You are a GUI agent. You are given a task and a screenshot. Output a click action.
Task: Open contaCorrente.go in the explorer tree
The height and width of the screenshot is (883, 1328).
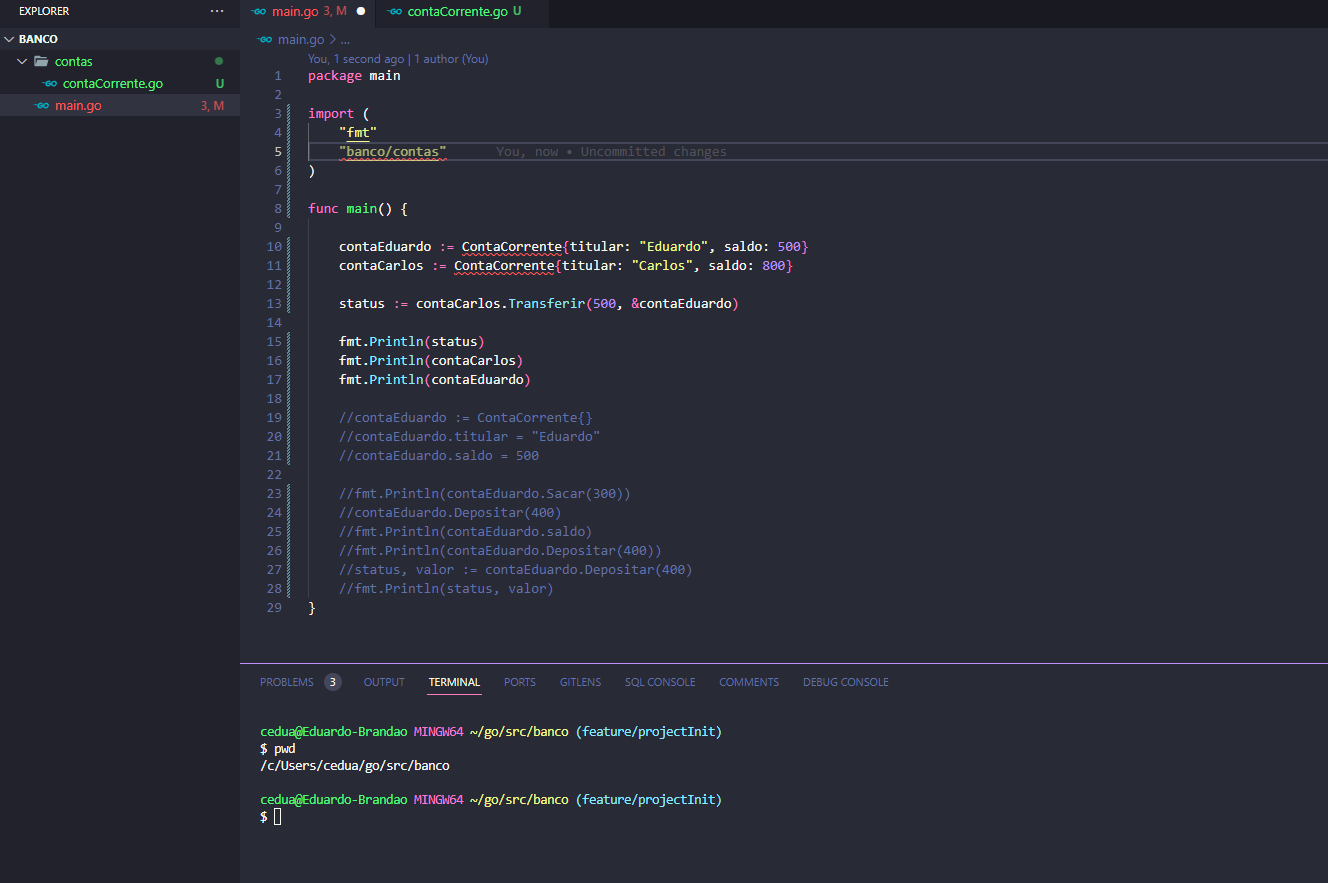click(113, 83)
